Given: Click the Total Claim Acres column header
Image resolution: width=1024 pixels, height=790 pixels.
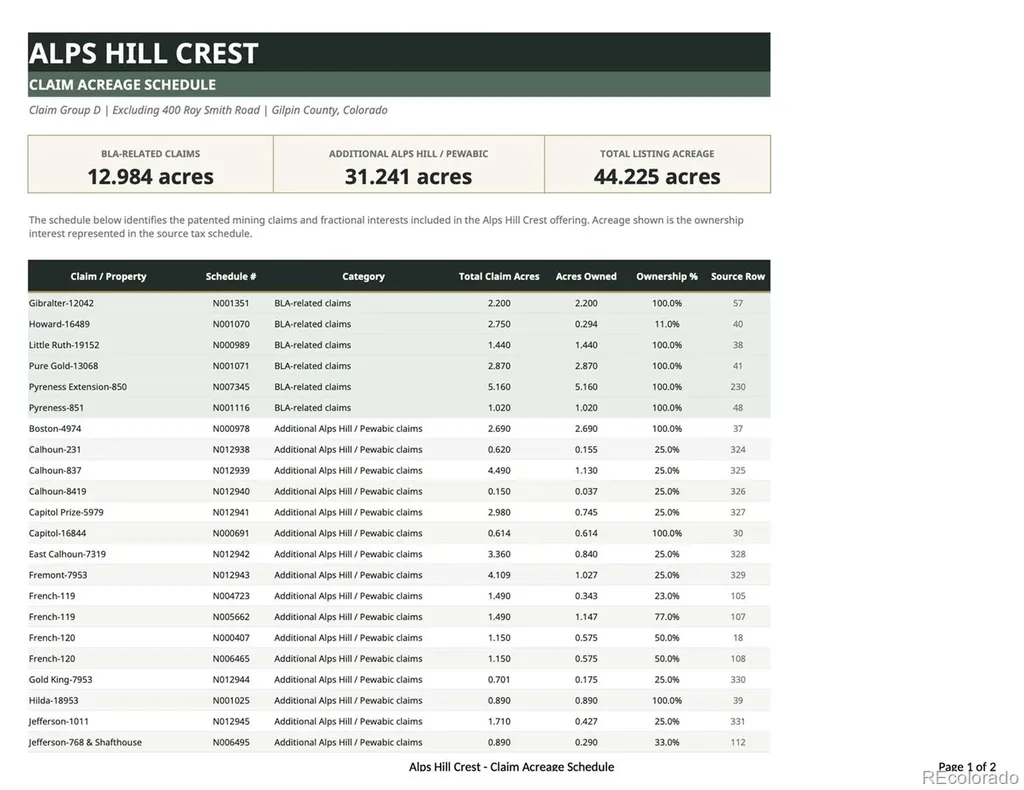Looking at the screenshot, I should [499, 277].
